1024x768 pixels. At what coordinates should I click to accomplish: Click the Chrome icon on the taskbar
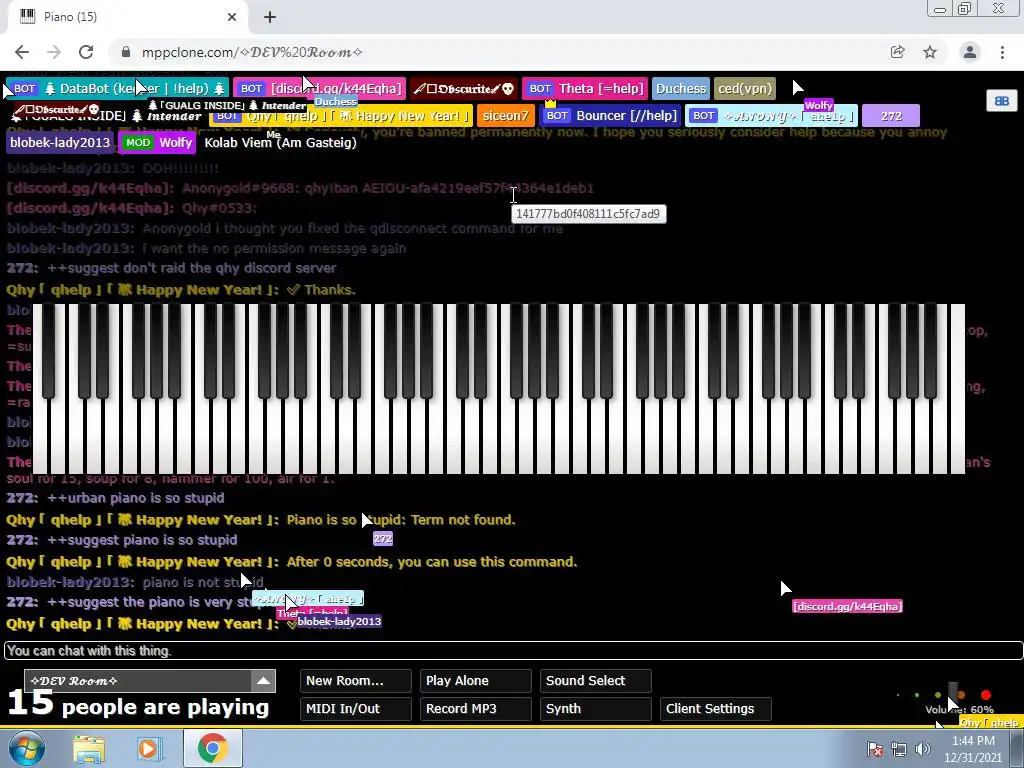click(212, 748)
